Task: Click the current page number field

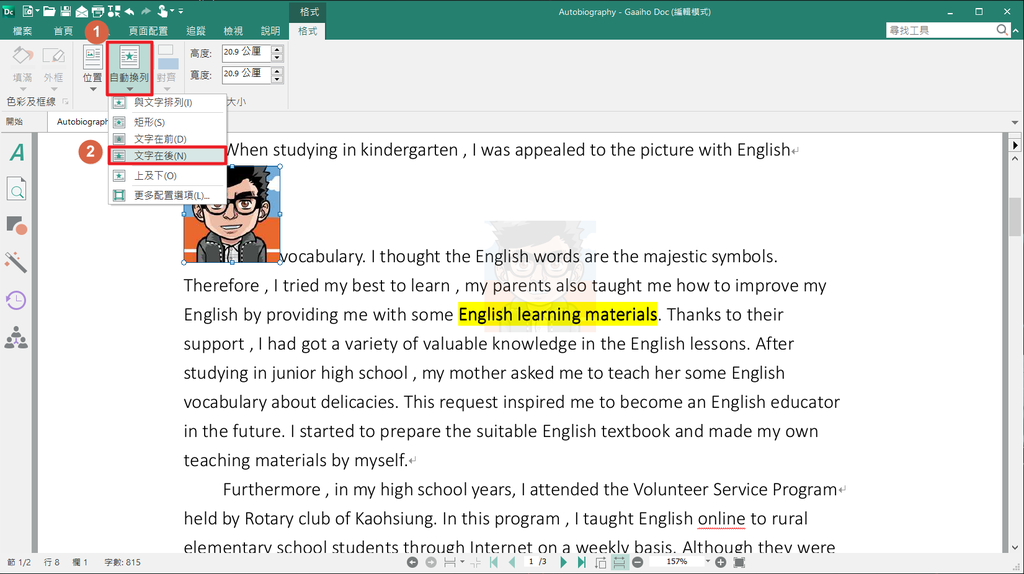Action: 531,562
